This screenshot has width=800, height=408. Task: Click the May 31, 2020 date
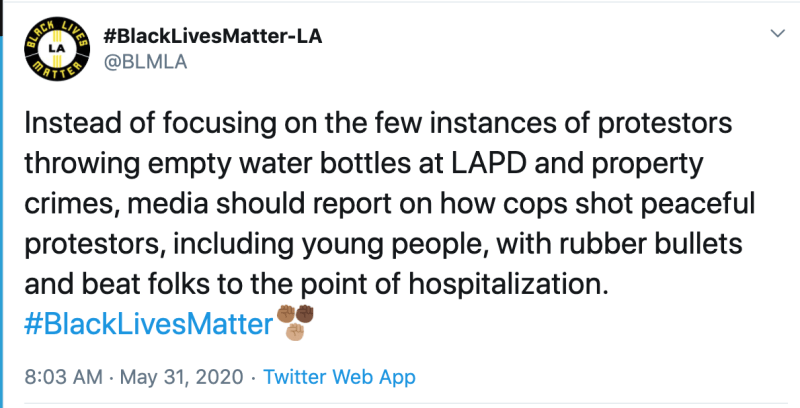click(x=181, y=377)
